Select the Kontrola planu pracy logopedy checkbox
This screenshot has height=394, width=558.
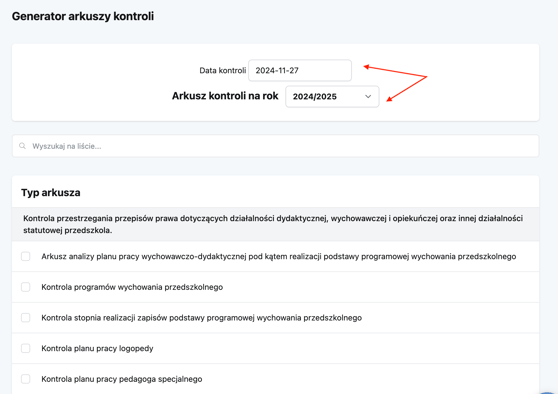click(x=26, y=348)
